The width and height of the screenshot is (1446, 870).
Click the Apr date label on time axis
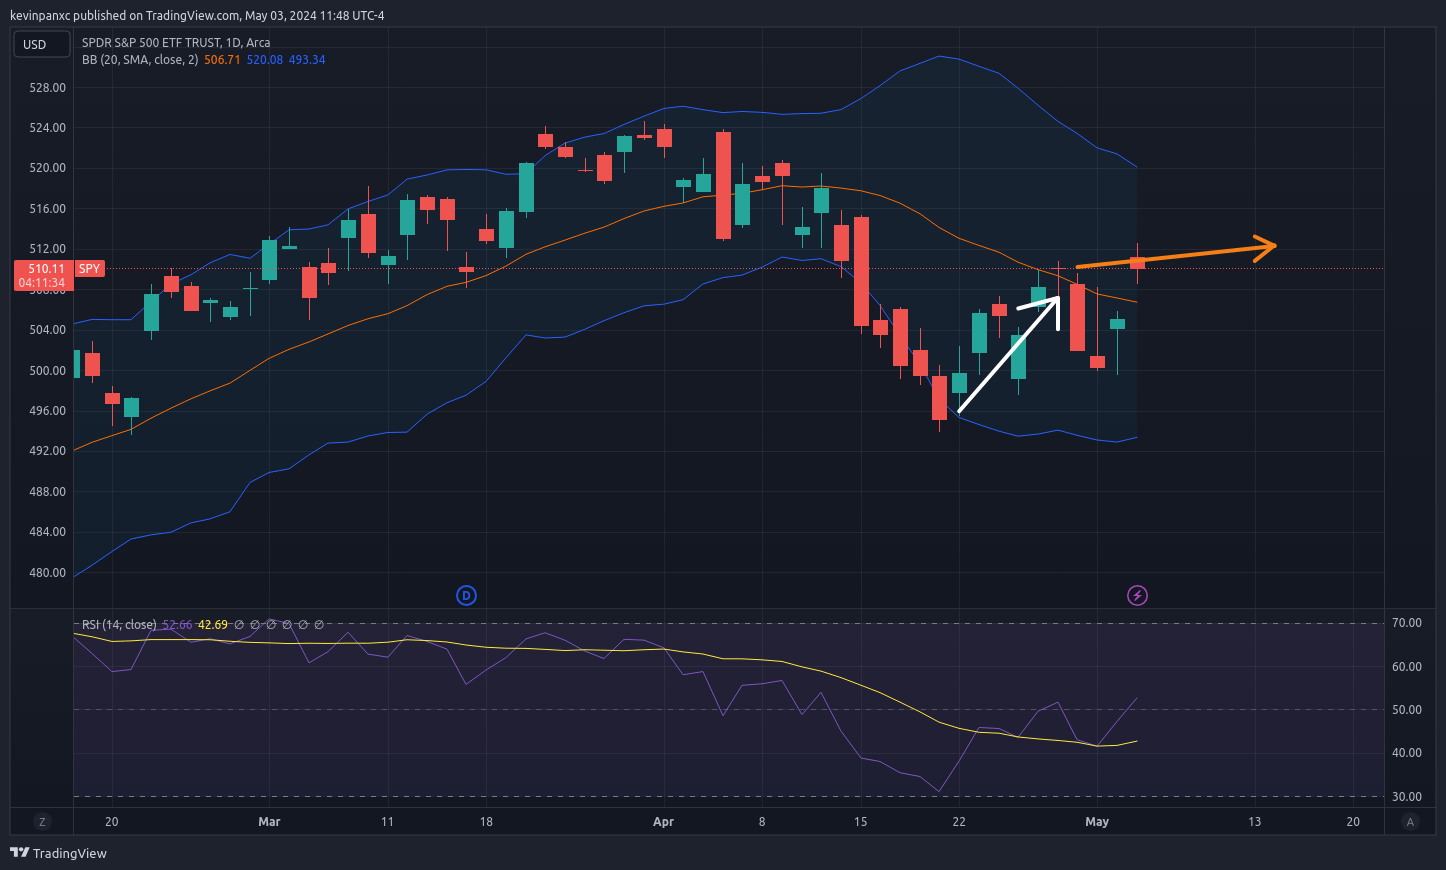[x=663, y=822]
